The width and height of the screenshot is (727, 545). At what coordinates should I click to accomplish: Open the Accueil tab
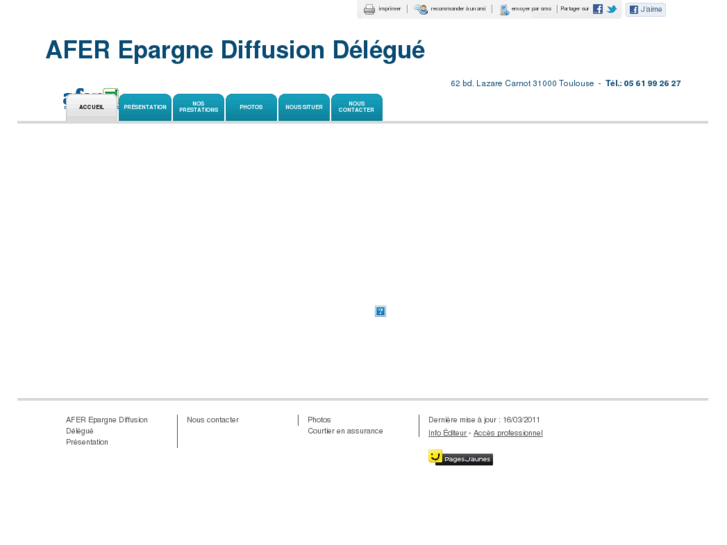pyautogui.click(x=91, y=108)
